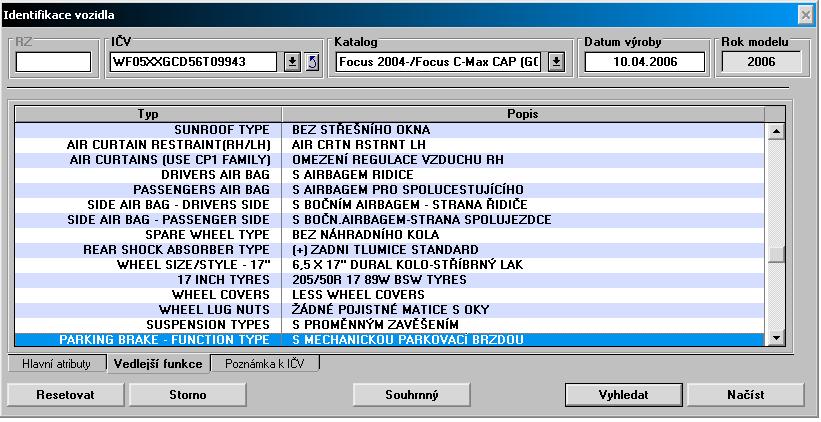The width and height of the screenshot is (821, 422).
Task: Click the scrollbar up arrow in the list
Action: (776, 131)
